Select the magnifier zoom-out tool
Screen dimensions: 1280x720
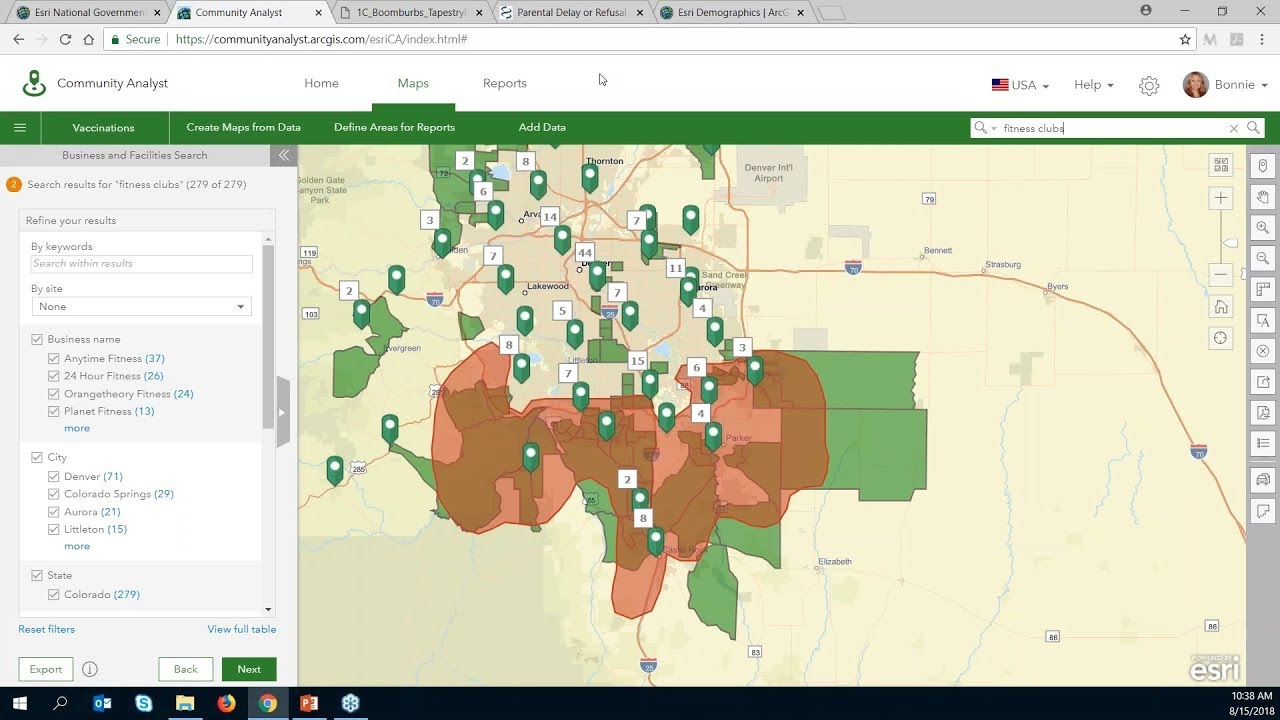(x=1263, y=259)
